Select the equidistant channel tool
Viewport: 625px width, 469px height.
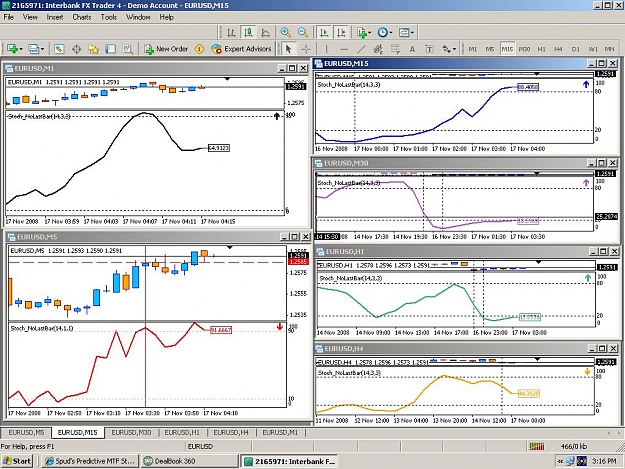coord(378,49)
